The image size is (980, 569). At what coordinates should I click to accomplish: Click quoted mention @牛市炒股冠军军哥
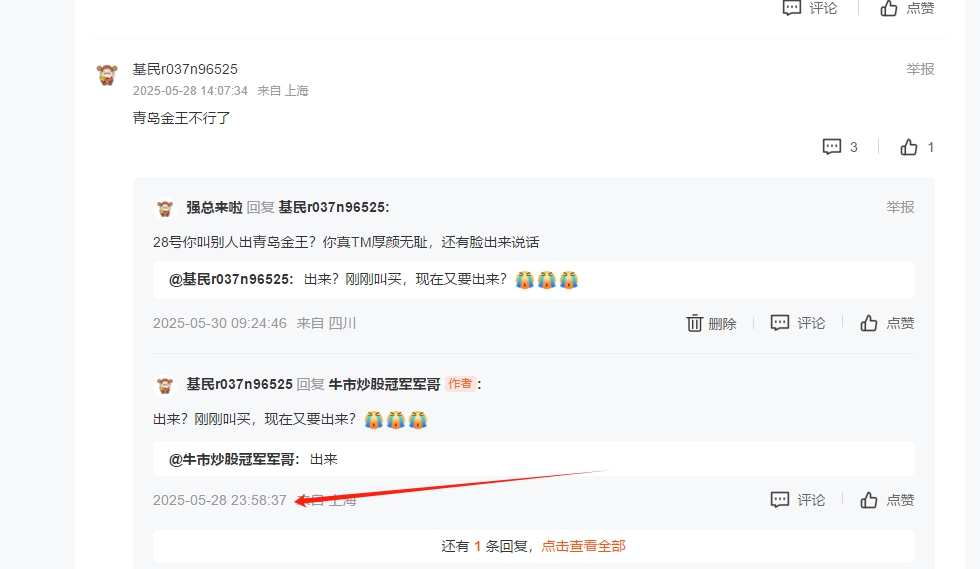click(x=234, y=460)
